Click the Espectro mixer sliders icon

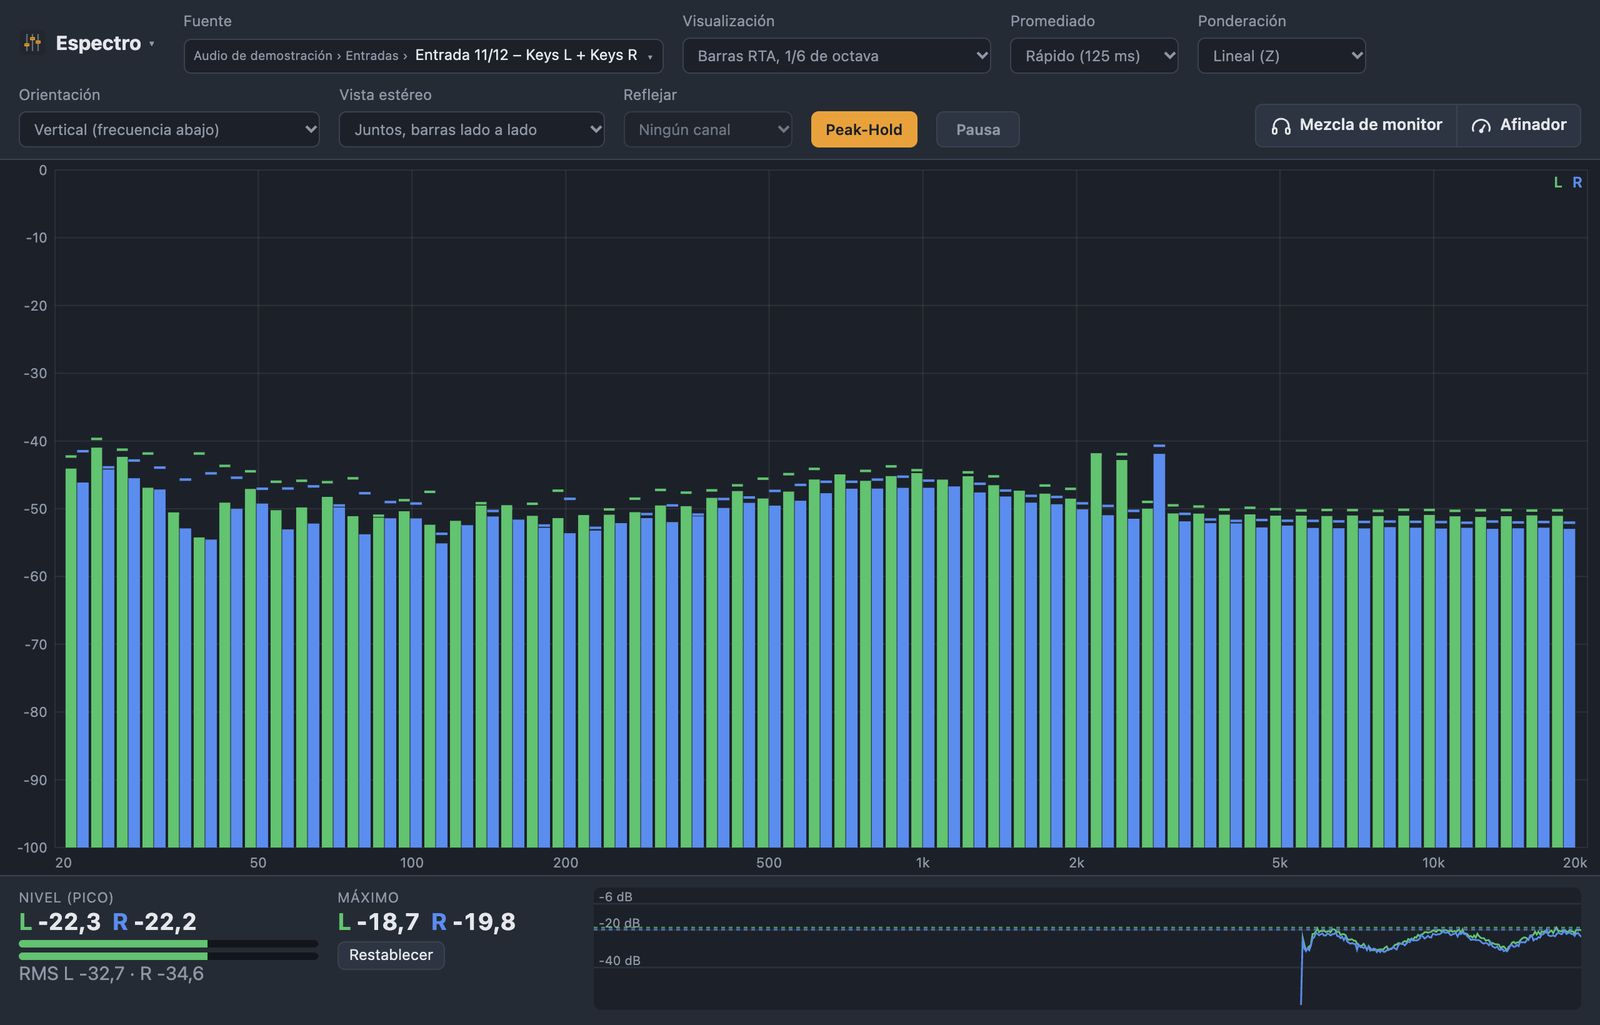(x=32, y=43)
